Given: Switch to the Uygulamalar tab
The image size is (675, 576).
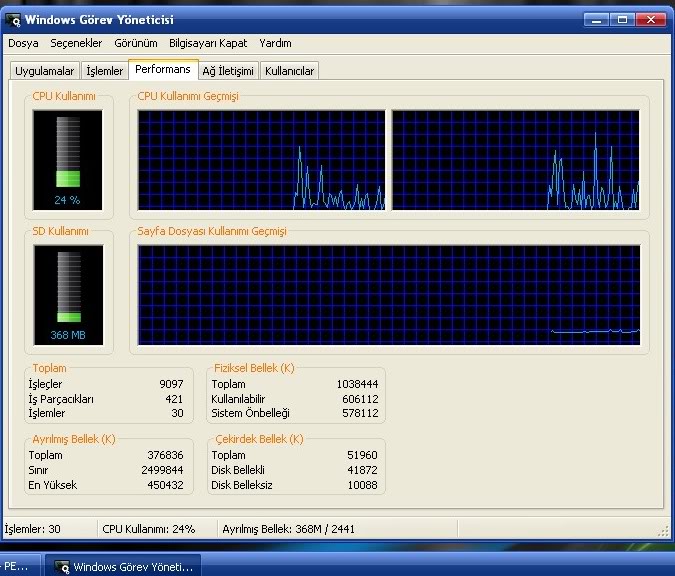Looking at the screenshot, I should click(44, 71).
